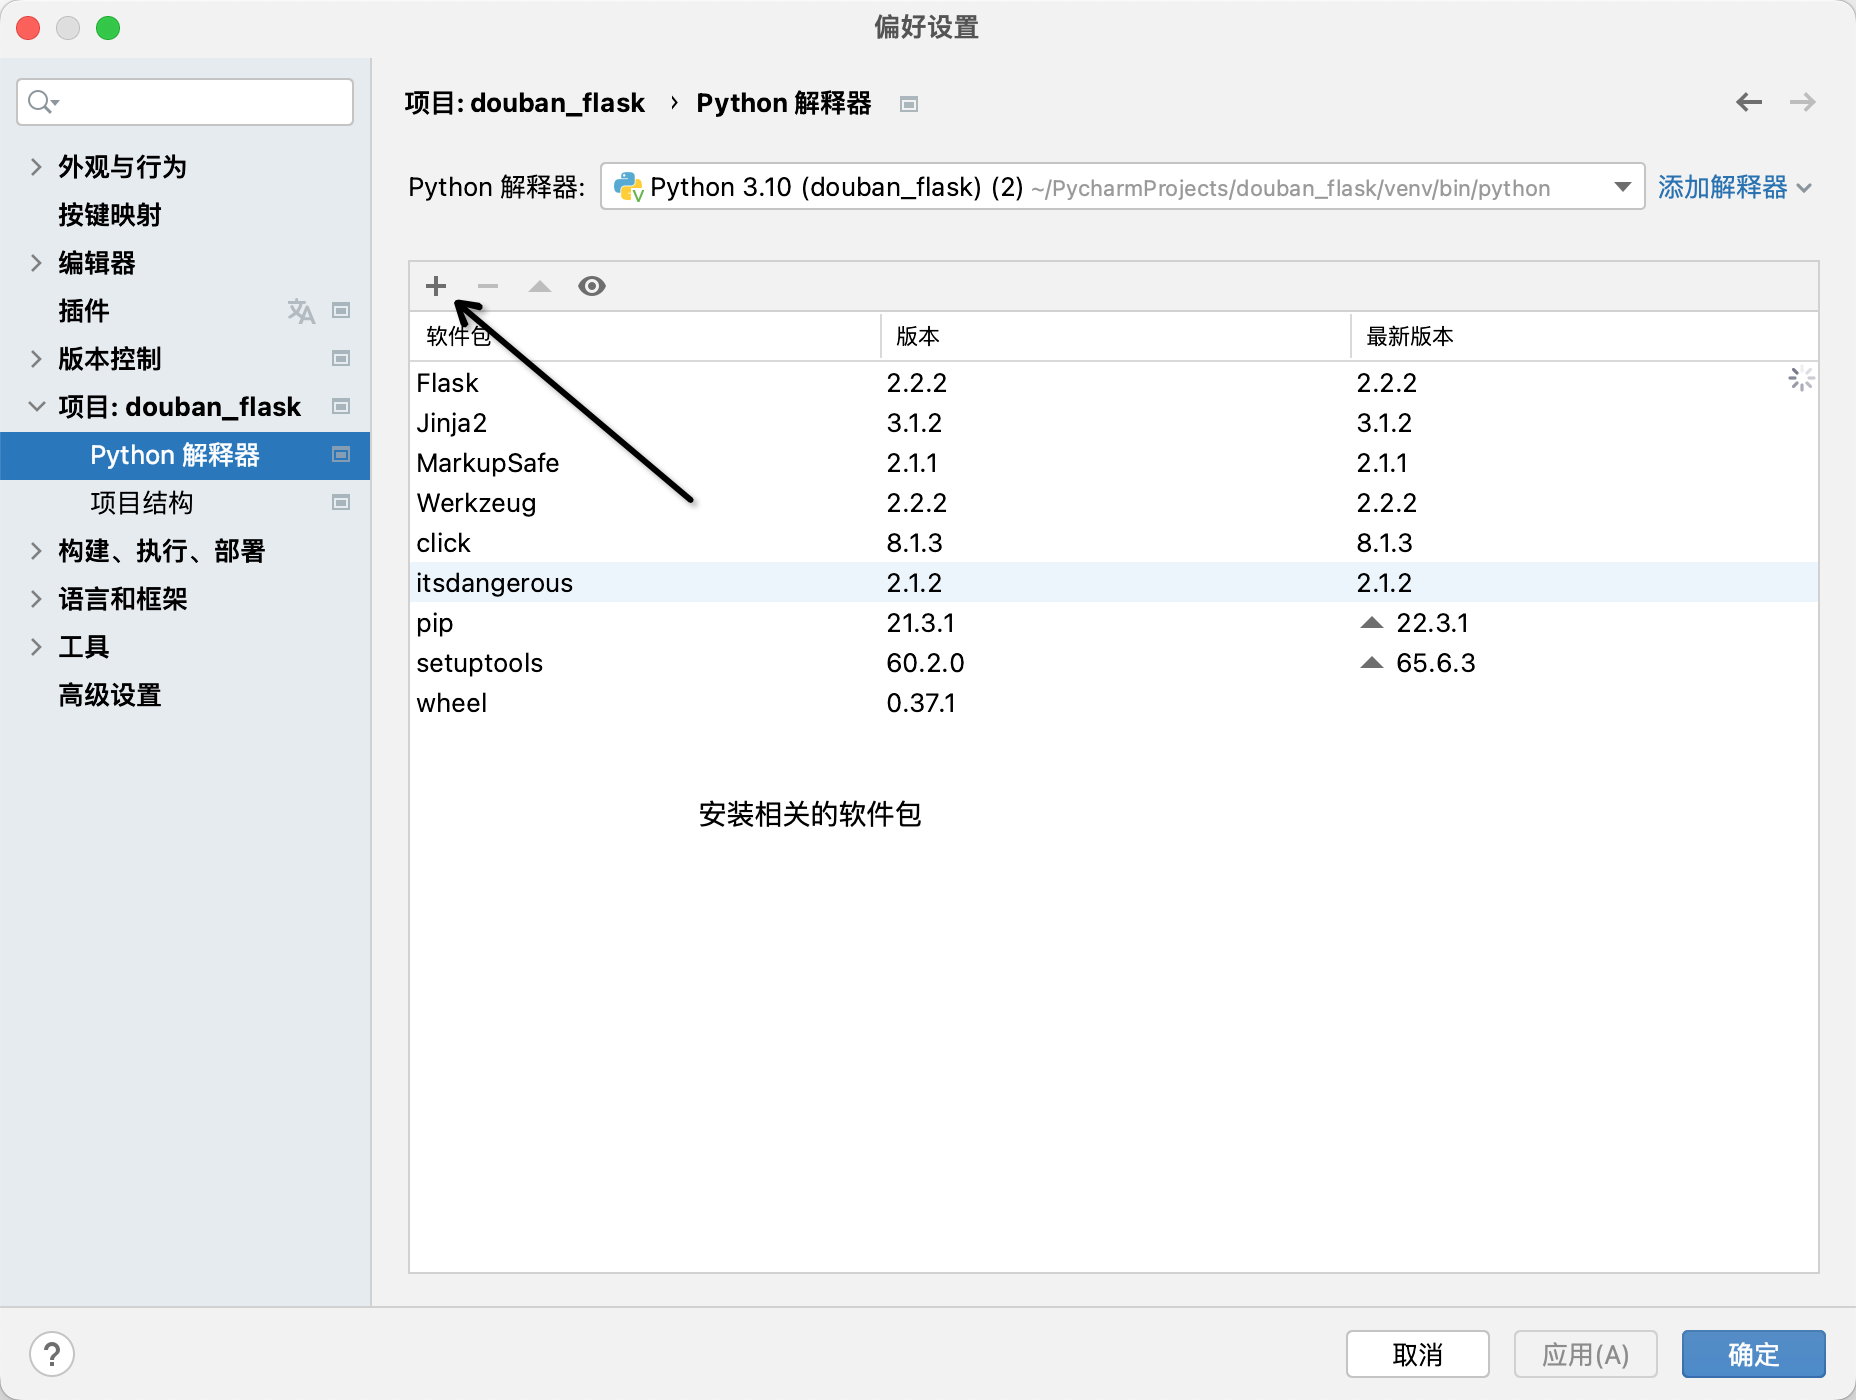The width and height of the screenshot is (1856, 1400).
Task: Toggle the show early releases eye icon
Action: point(592,286)
